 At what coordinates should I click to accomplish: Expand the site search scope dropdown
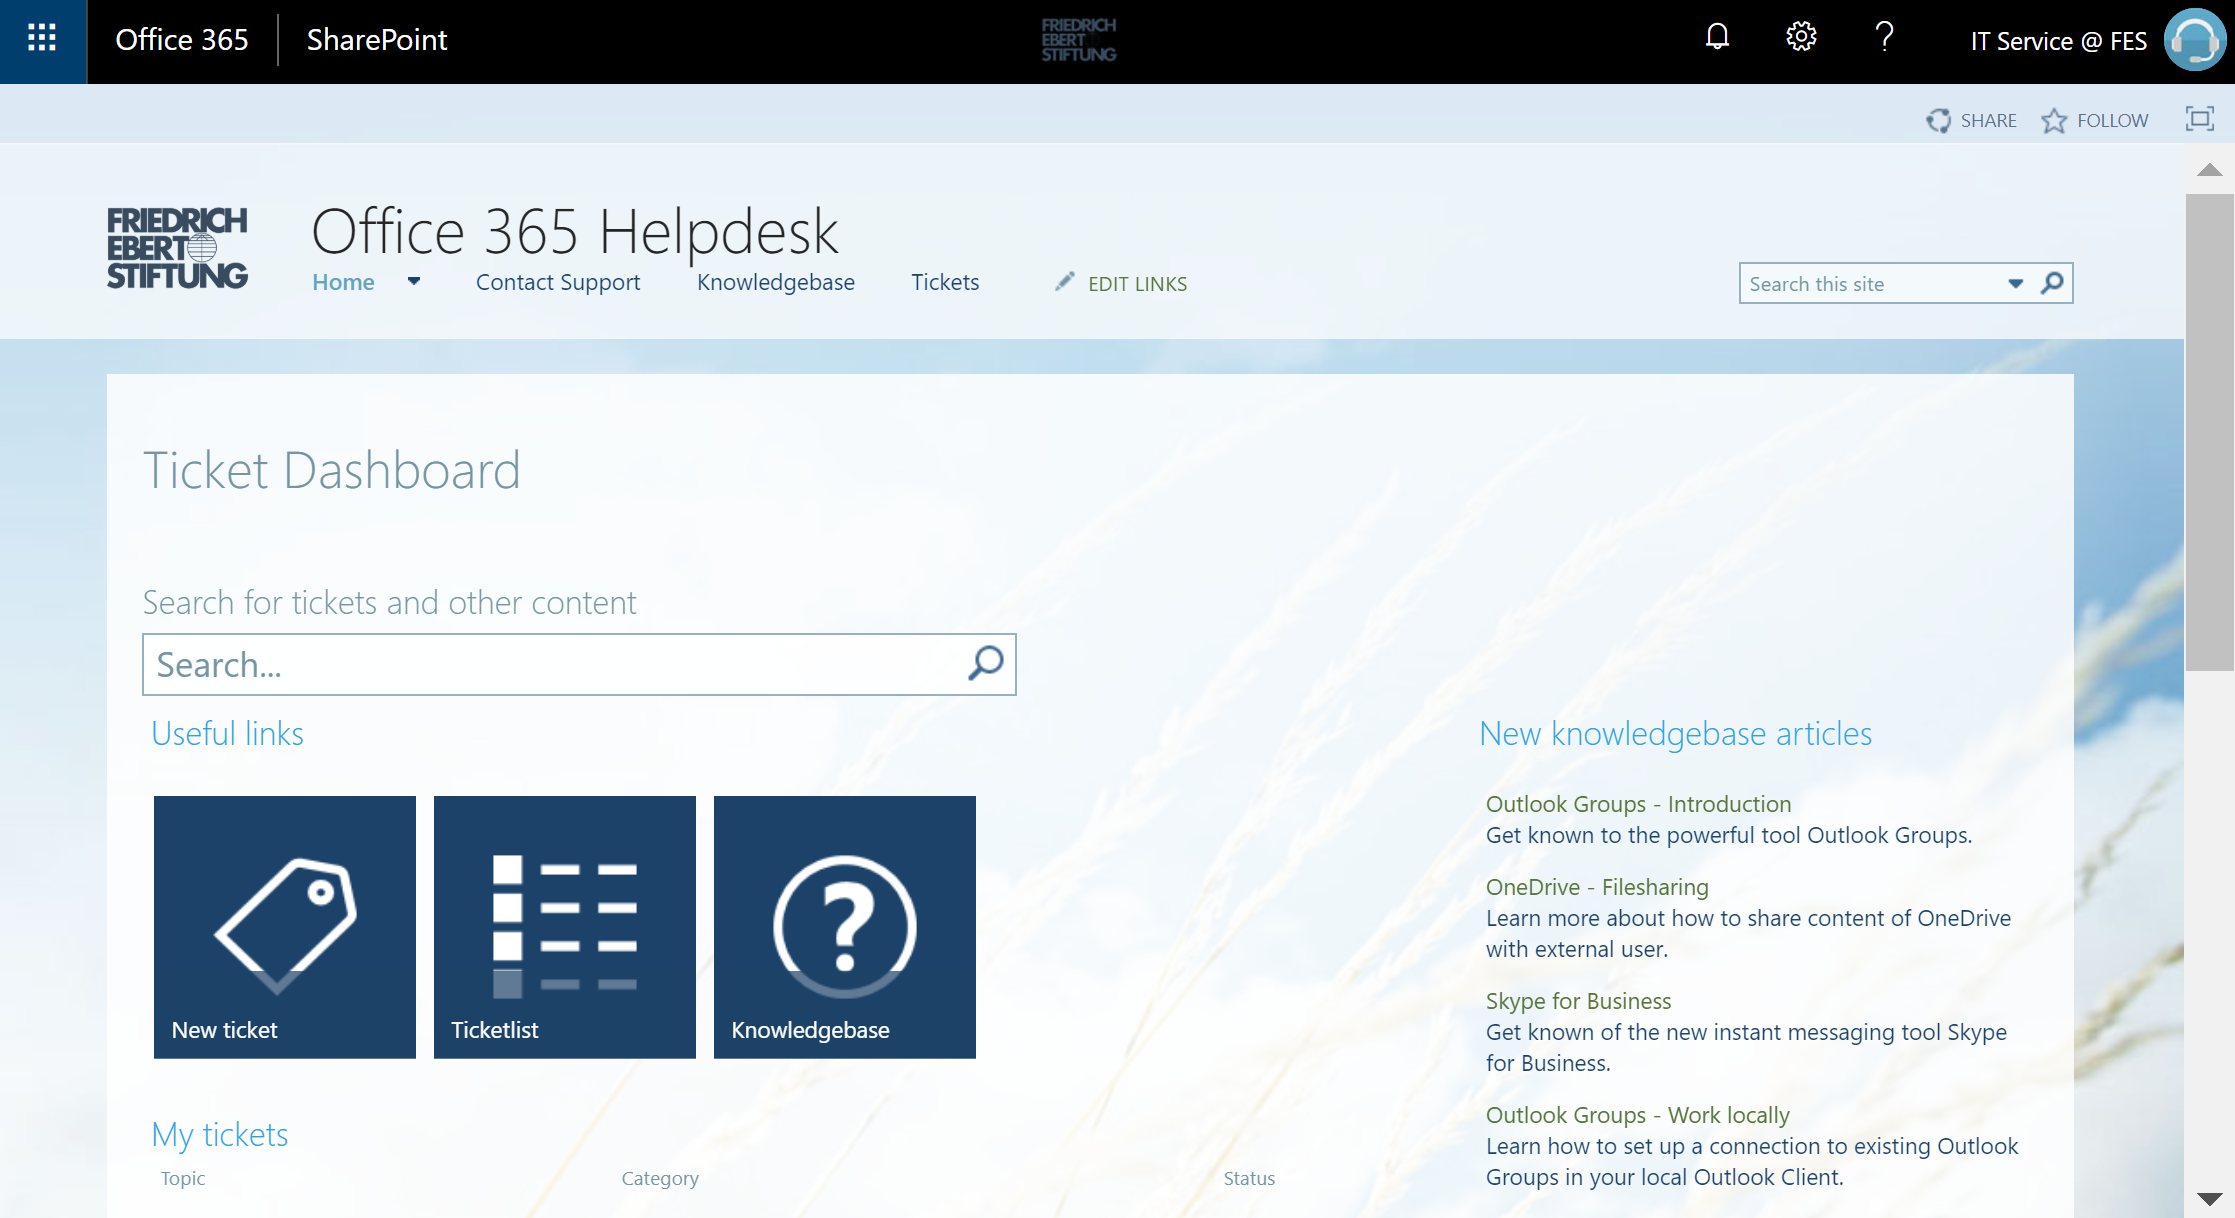[x=2016, y=284]
